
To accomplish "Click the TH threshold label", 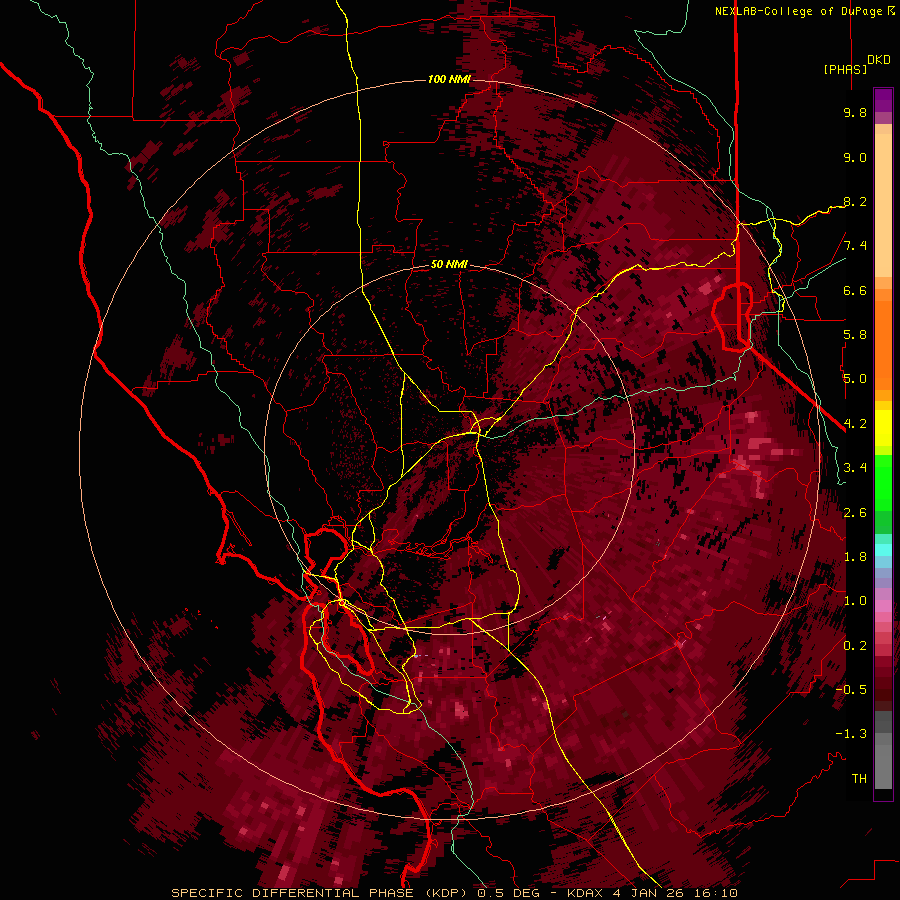I will pyautogui.click(x=859, y=779).
